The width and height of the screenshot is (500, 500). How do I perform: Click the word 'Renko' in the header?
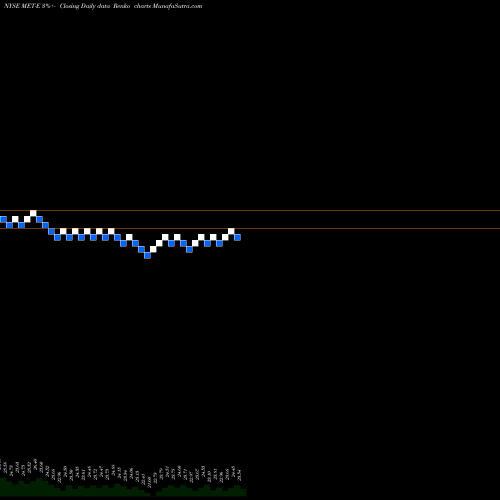pos(121,6)
